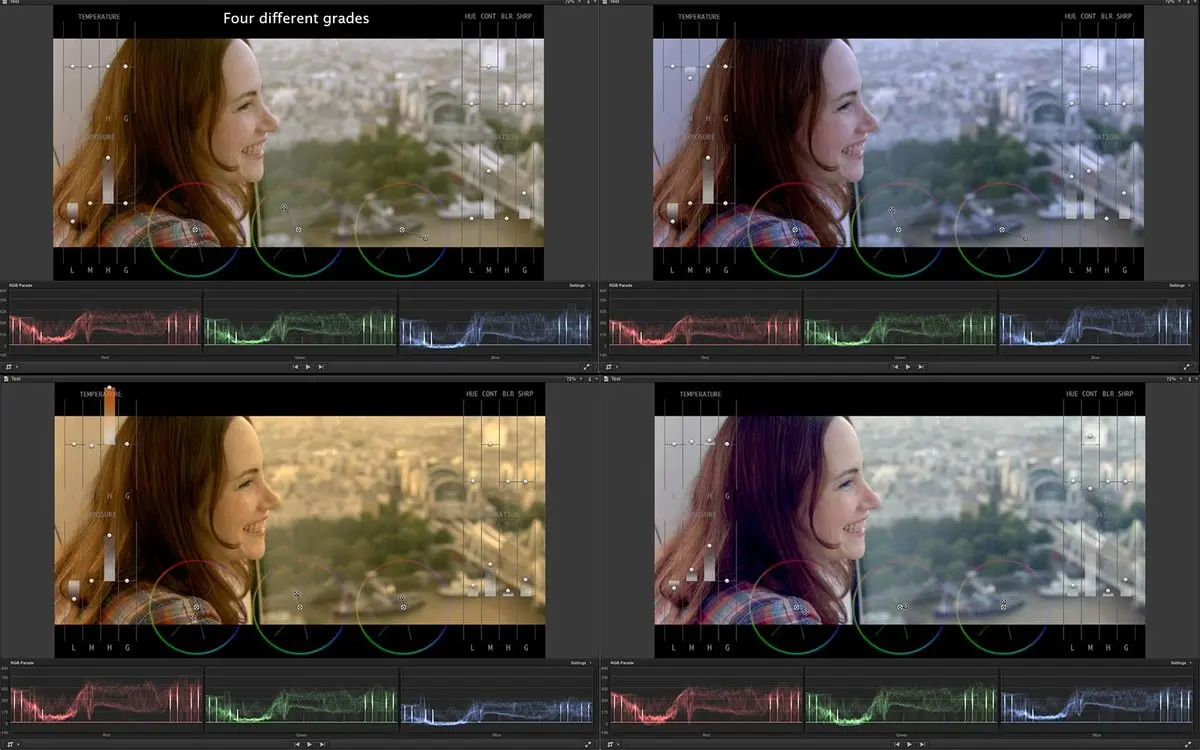Advance one frame in bottom-right viewer
The image size is (1200, 750).
click(920, 744)
